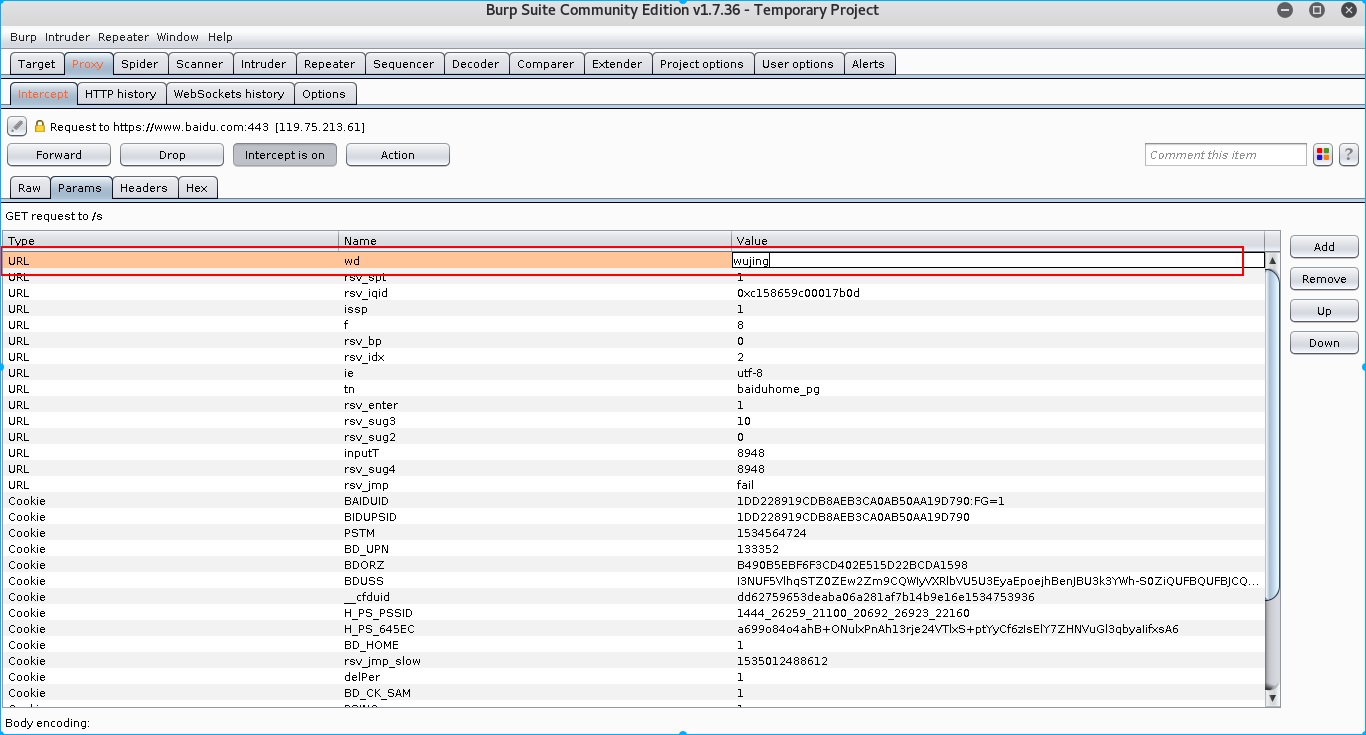Open the Project options tab
The width and height of the screenshot is (1366, 735).
[702, 64]
